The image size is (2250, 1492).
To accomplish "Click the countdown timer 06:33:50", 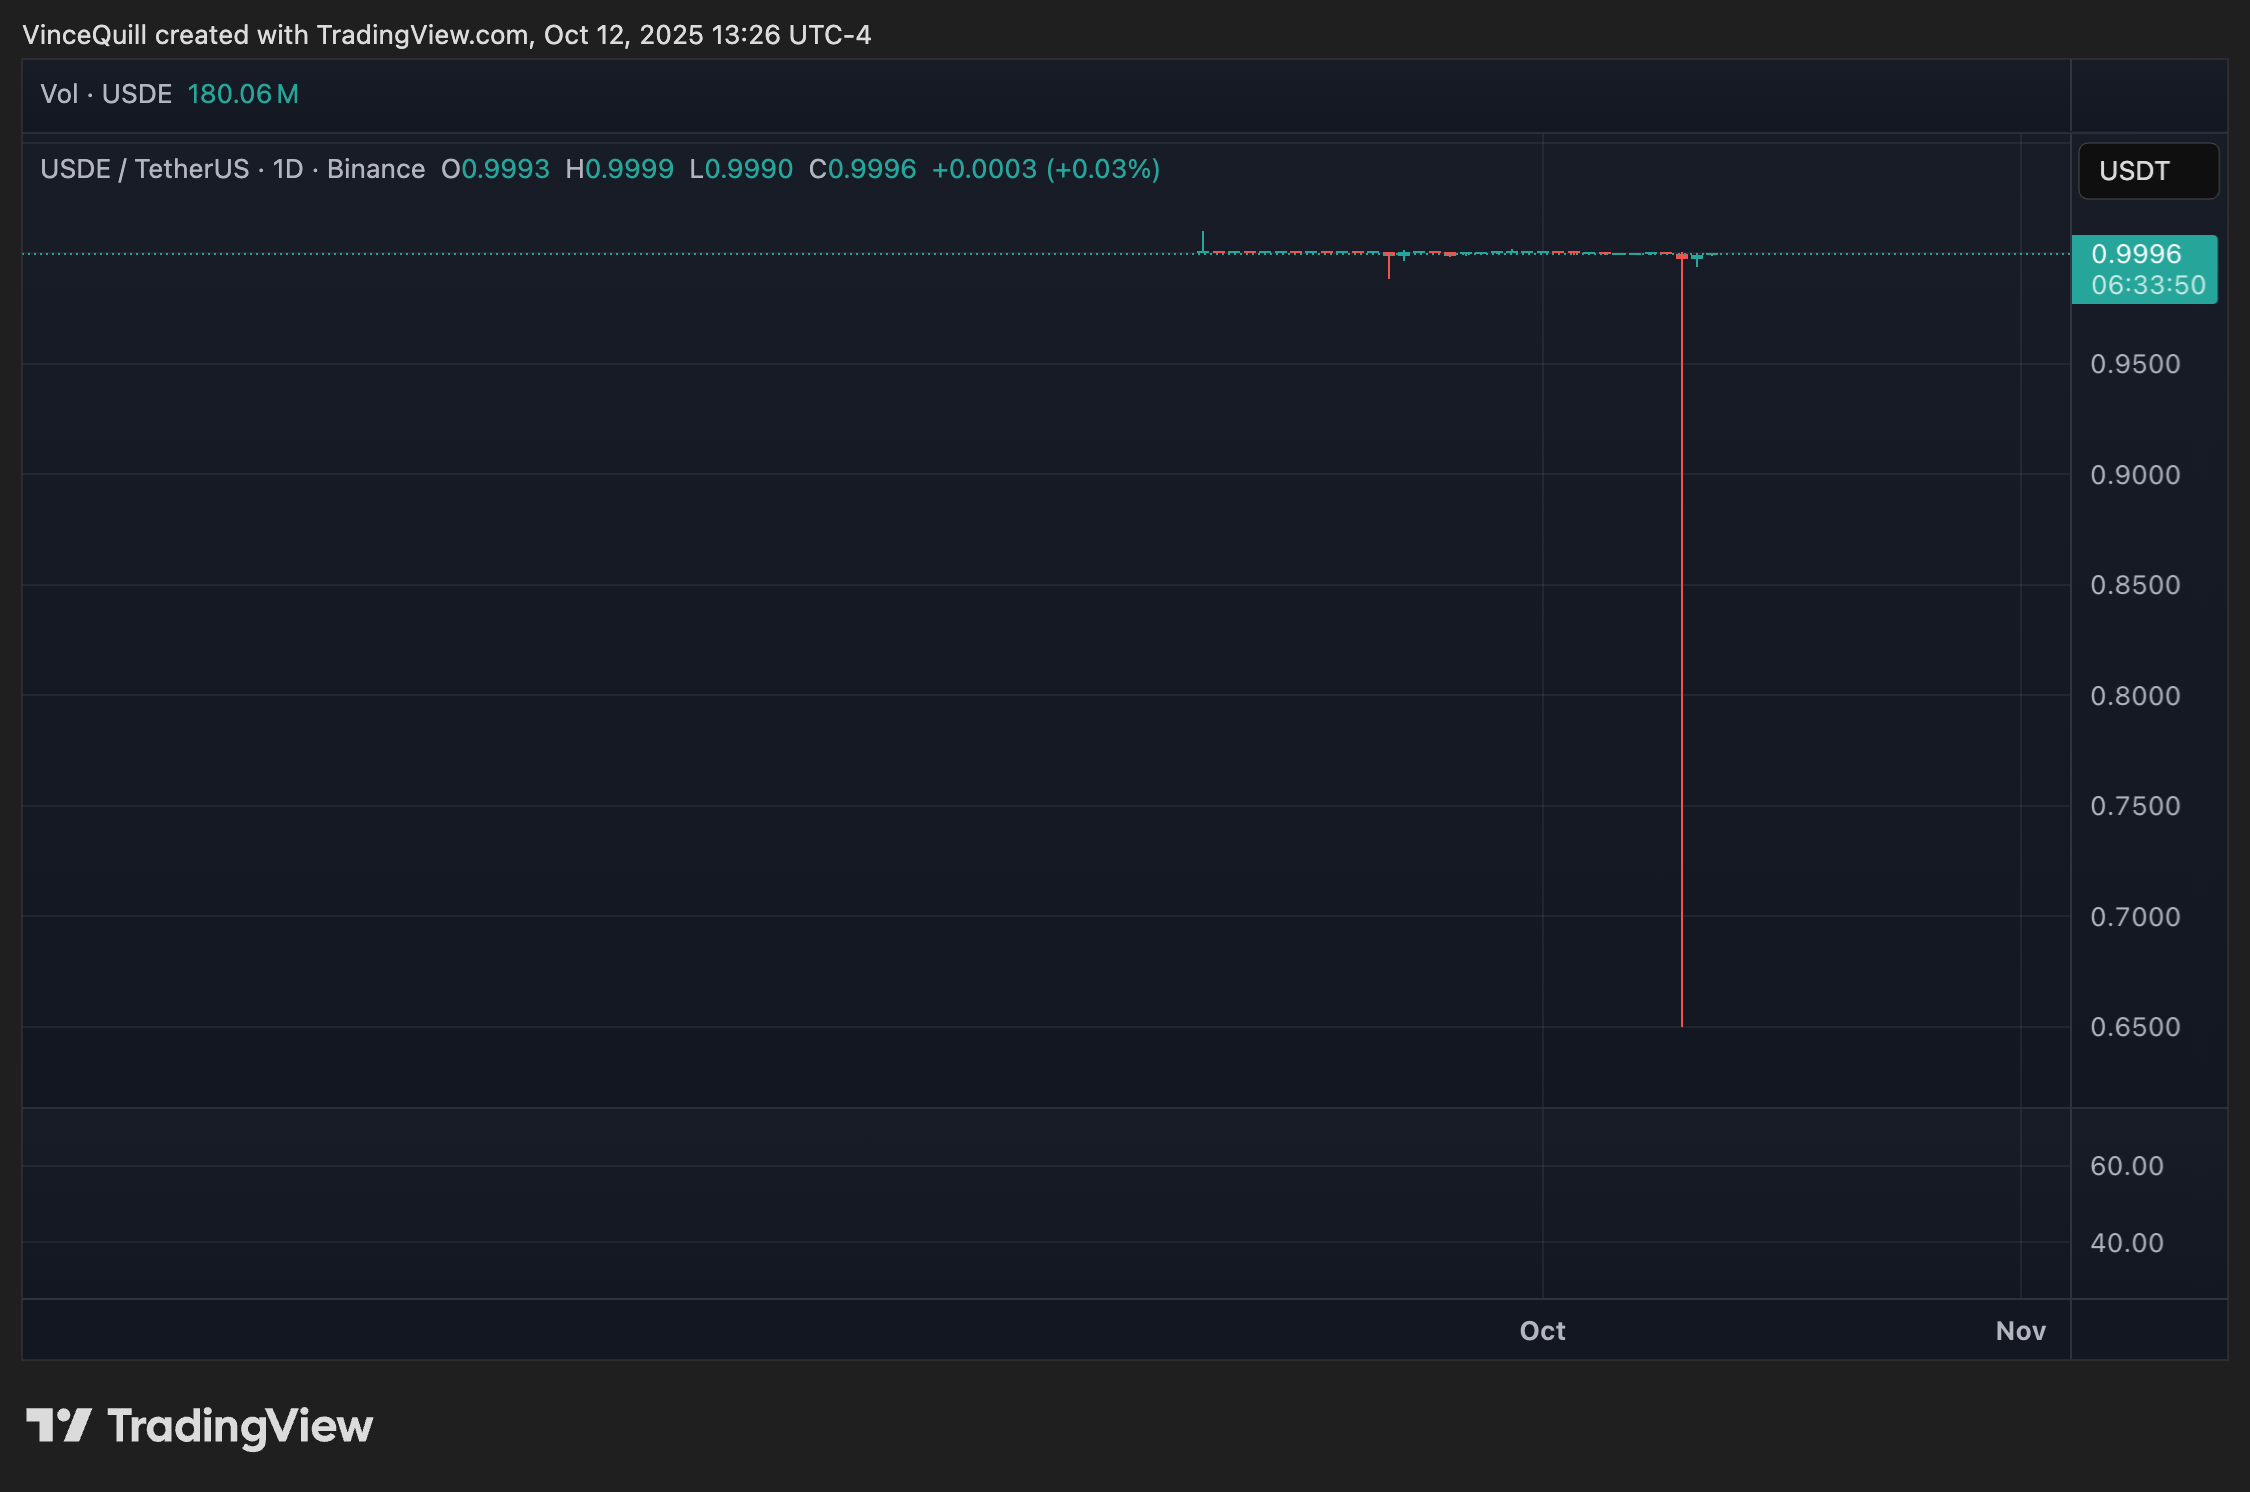I will 2146,285.
